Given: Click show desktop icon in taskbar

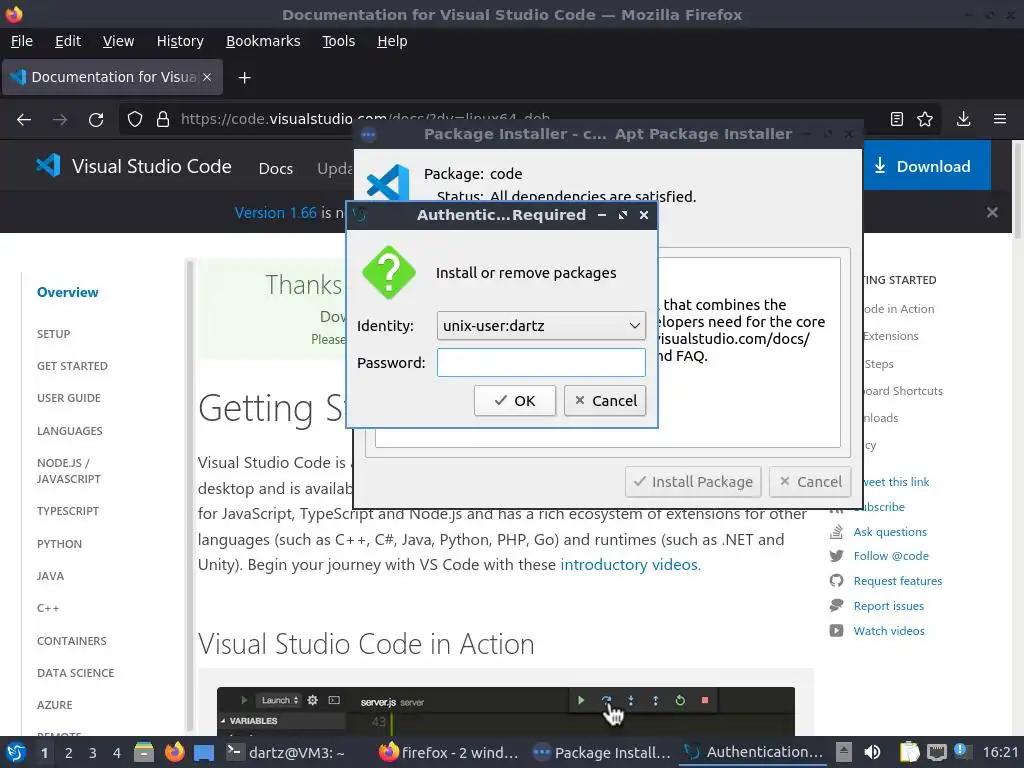Looking at the screenshot, I should (204, 753).
